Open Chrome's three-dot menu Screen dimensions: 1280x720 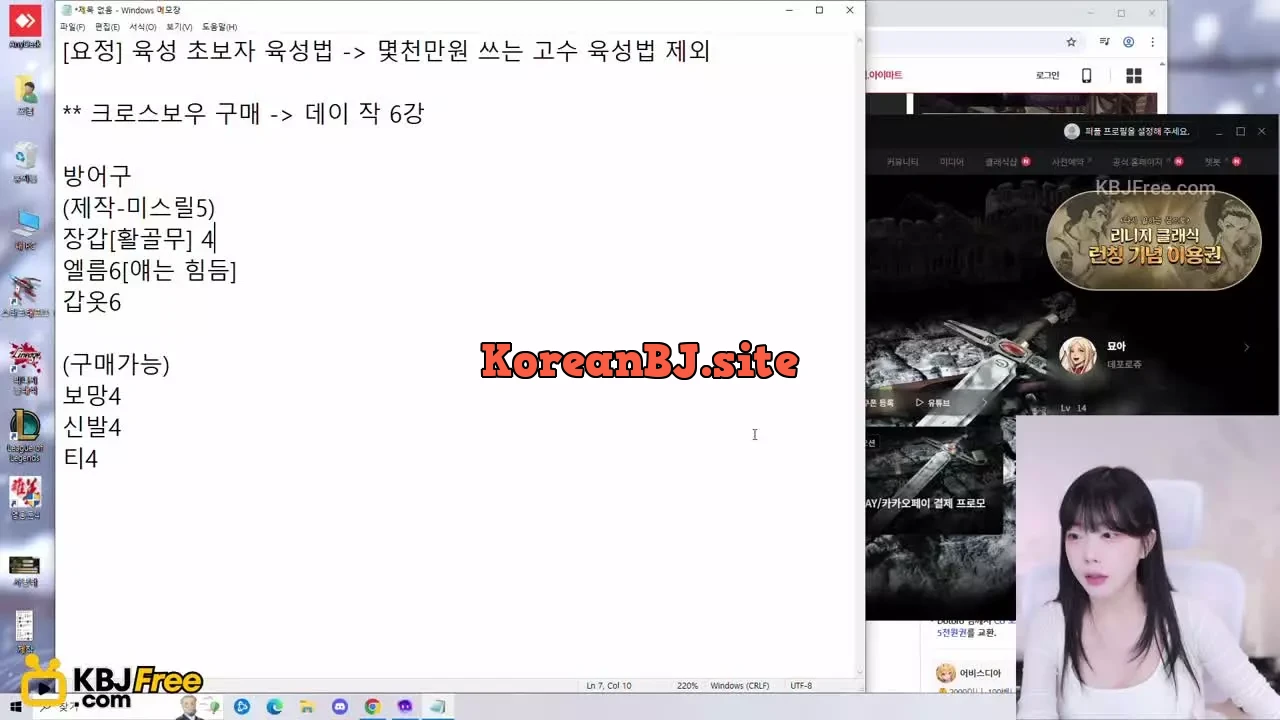(1153, 42)
